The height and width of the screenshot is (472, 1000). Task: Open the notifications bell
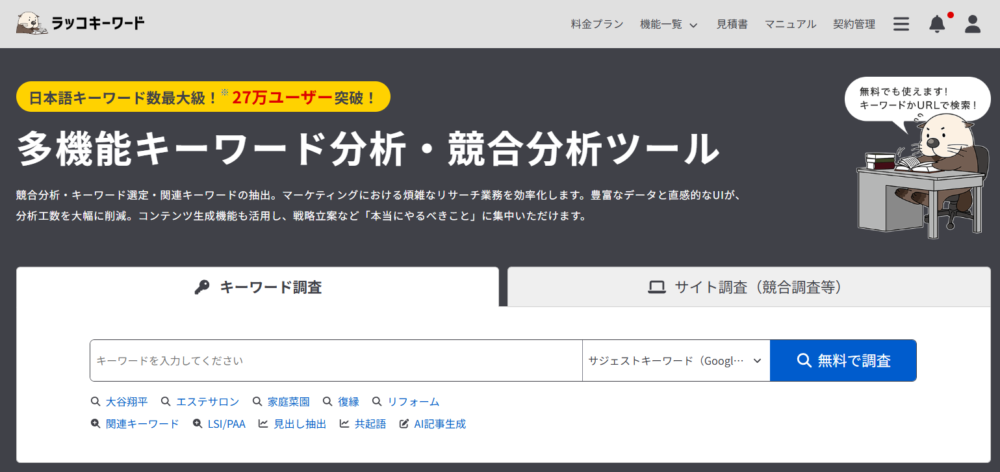pos(937,24)
